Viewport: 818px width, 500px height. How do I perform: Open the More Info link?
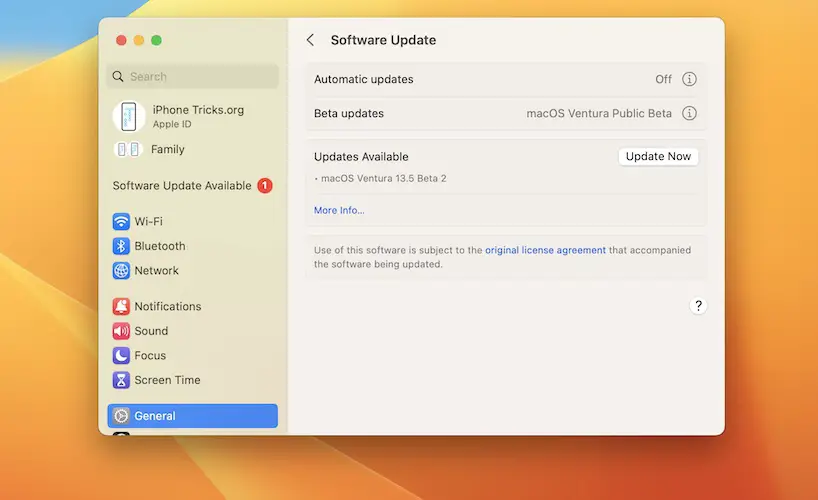(339, 211)
